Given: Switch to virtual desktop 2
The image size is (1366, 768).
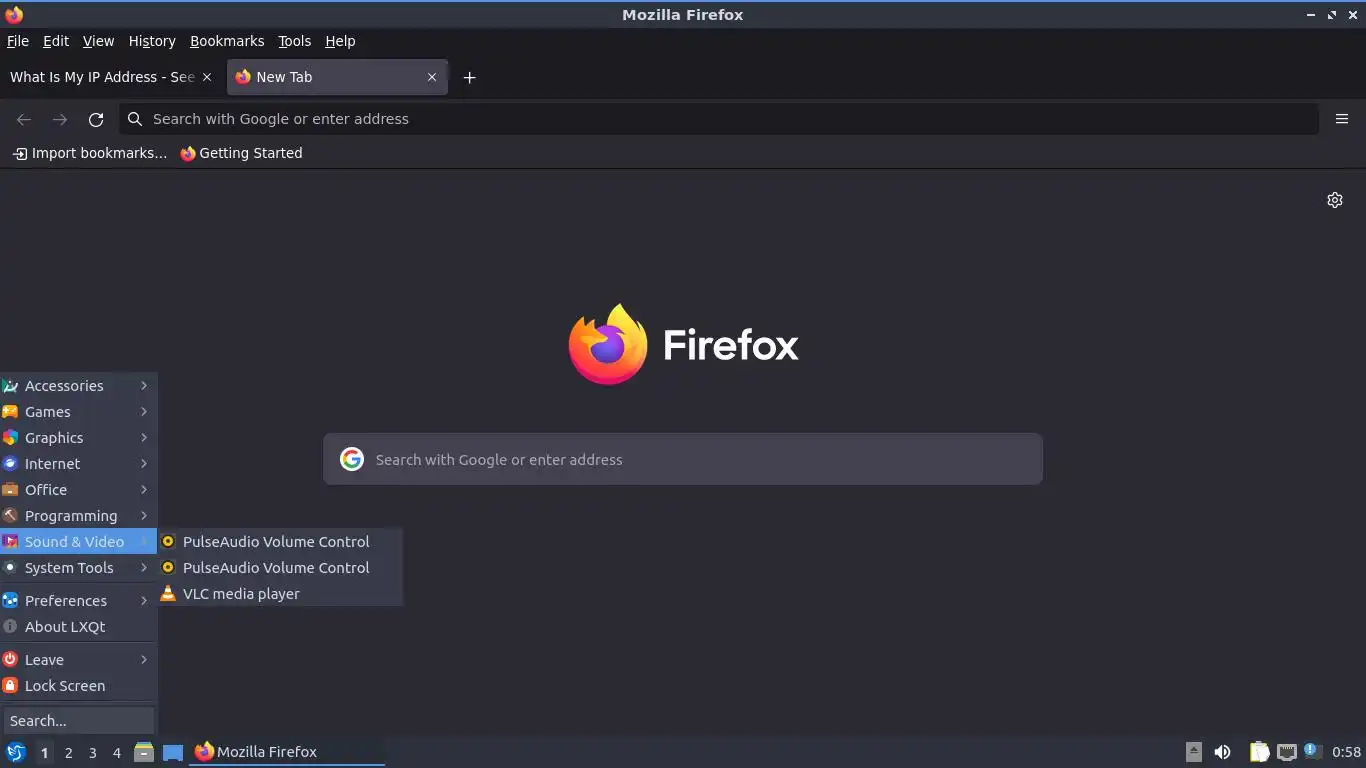Looking at the screenshot, I should point(68,752).
